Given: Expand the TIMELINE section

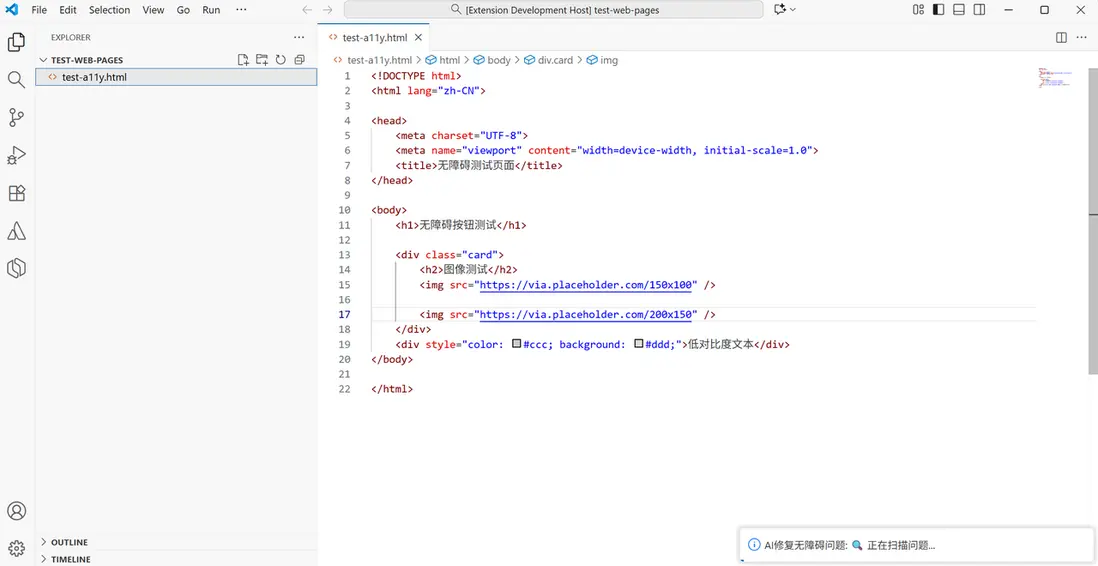Looking at the screenshot, I should tap(70, 559).
